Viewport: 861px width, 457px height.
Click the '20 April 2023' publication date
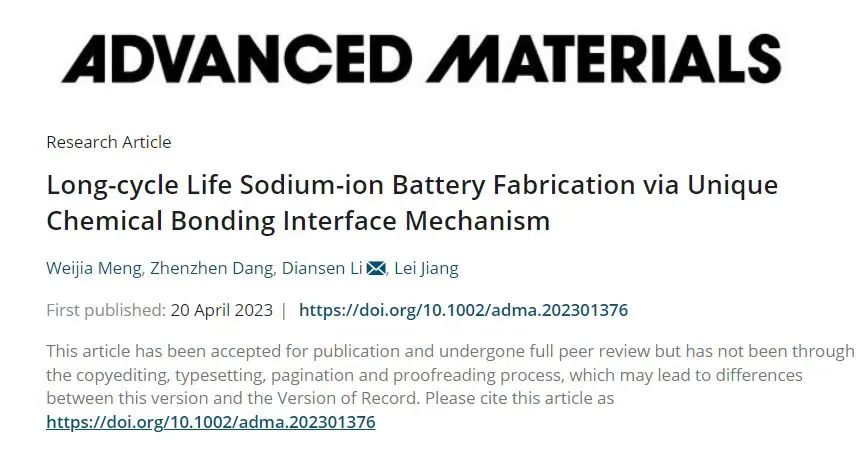point(221,310)
